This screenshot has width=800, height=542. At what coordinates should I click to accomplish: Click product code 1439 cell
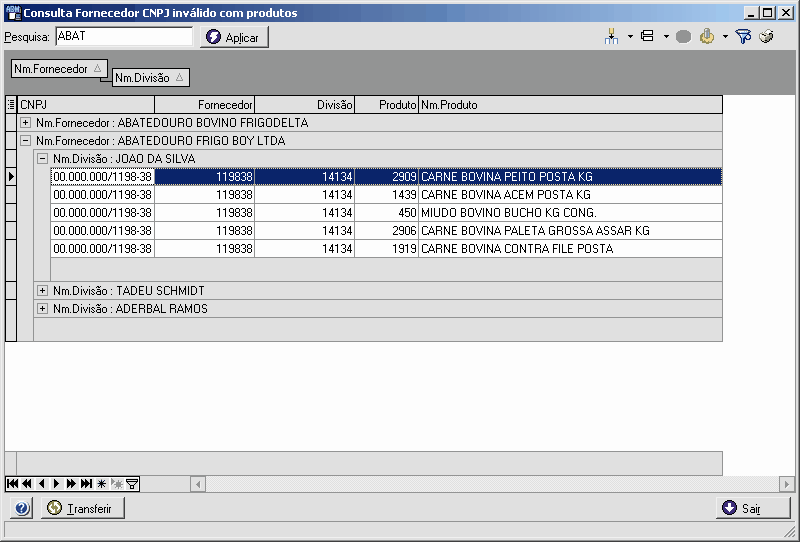click(x=386, y=194)
